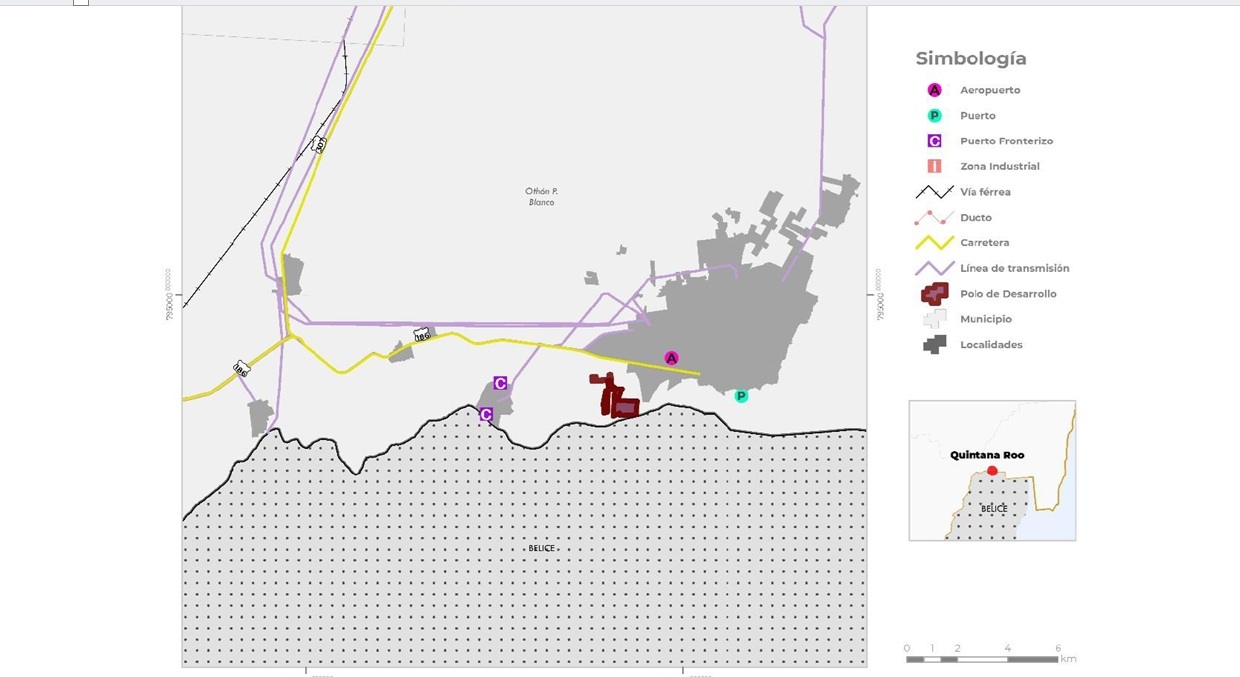Click the Municipio legend text label

coord(985,319)
